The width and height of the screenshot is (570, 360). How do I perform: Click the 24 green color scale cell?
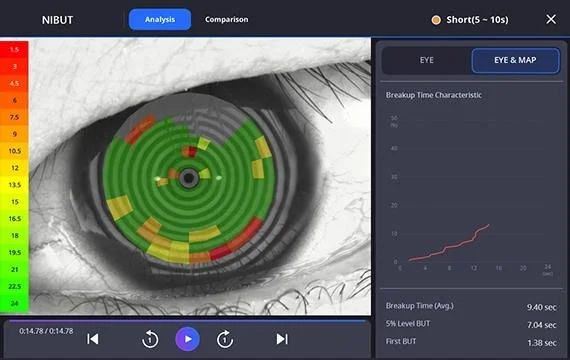[14, 303]
